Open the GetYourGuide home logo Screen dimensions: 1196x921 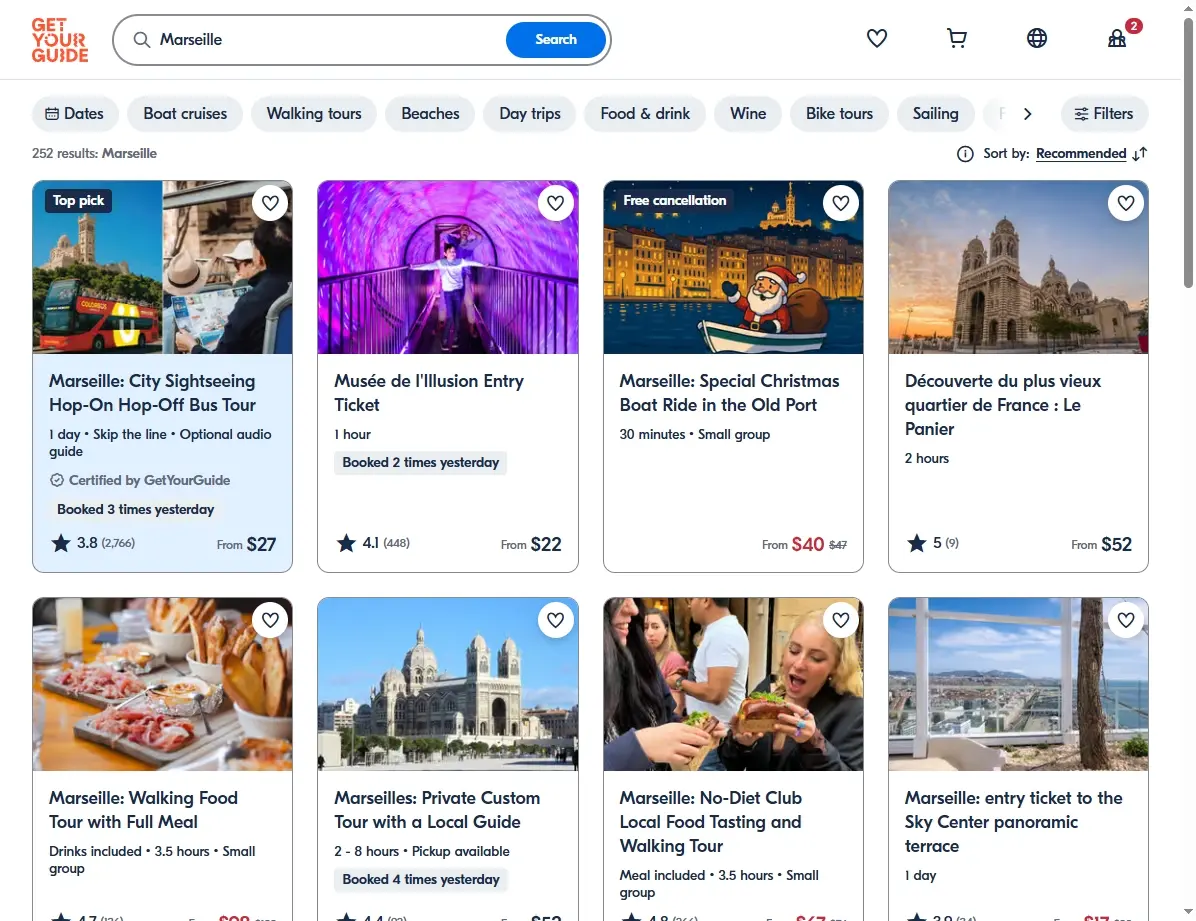(59, 40)
